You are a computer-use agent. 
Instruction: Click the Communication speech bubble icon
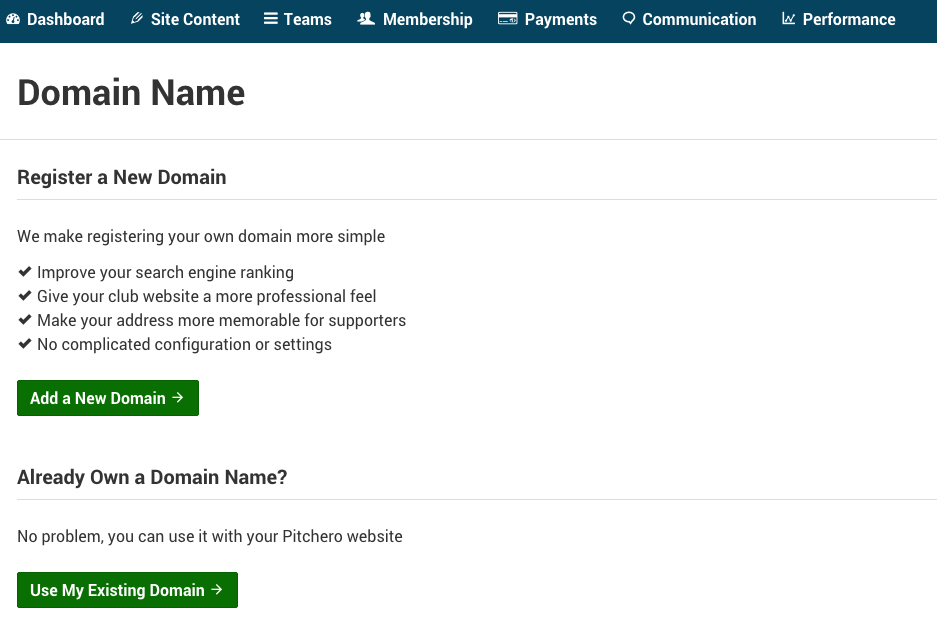(x=629, y=19)
